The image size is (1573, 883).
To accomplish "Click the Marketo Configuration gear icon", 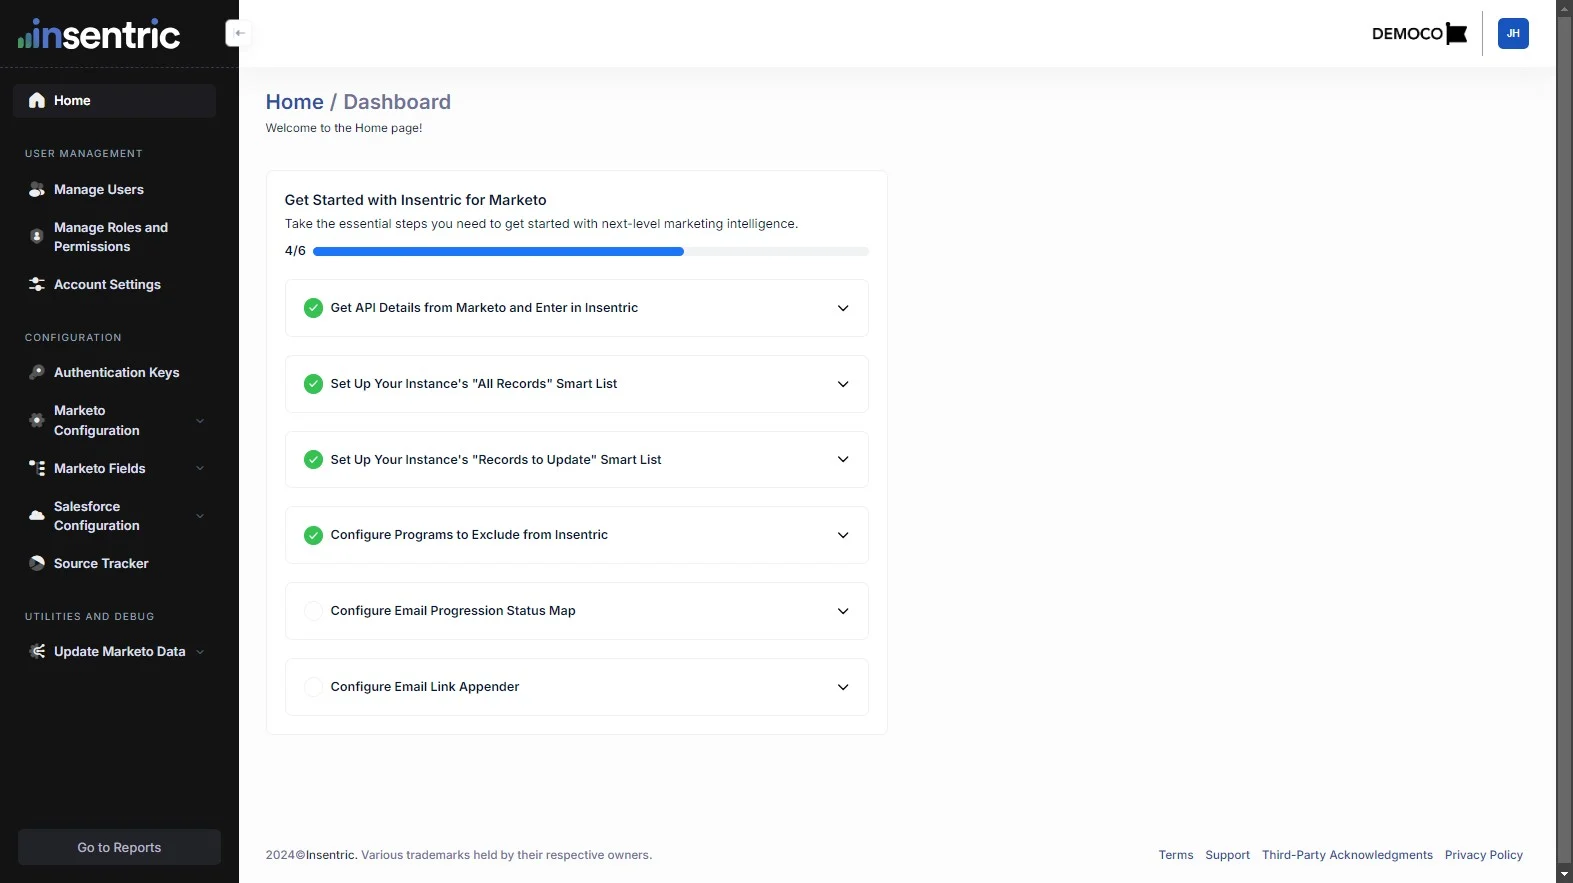I will tap(37, 420).
